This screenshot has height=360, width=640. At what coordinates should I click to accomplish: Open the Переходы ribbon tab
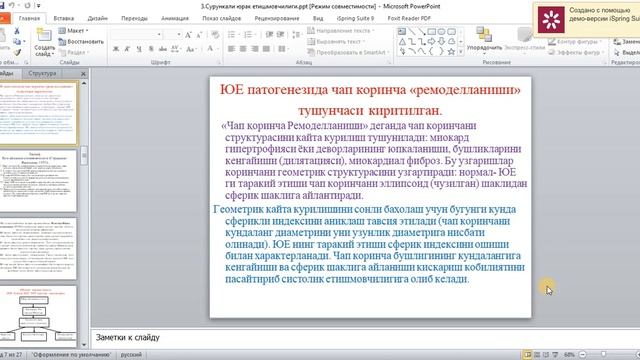tap(134, 18)
